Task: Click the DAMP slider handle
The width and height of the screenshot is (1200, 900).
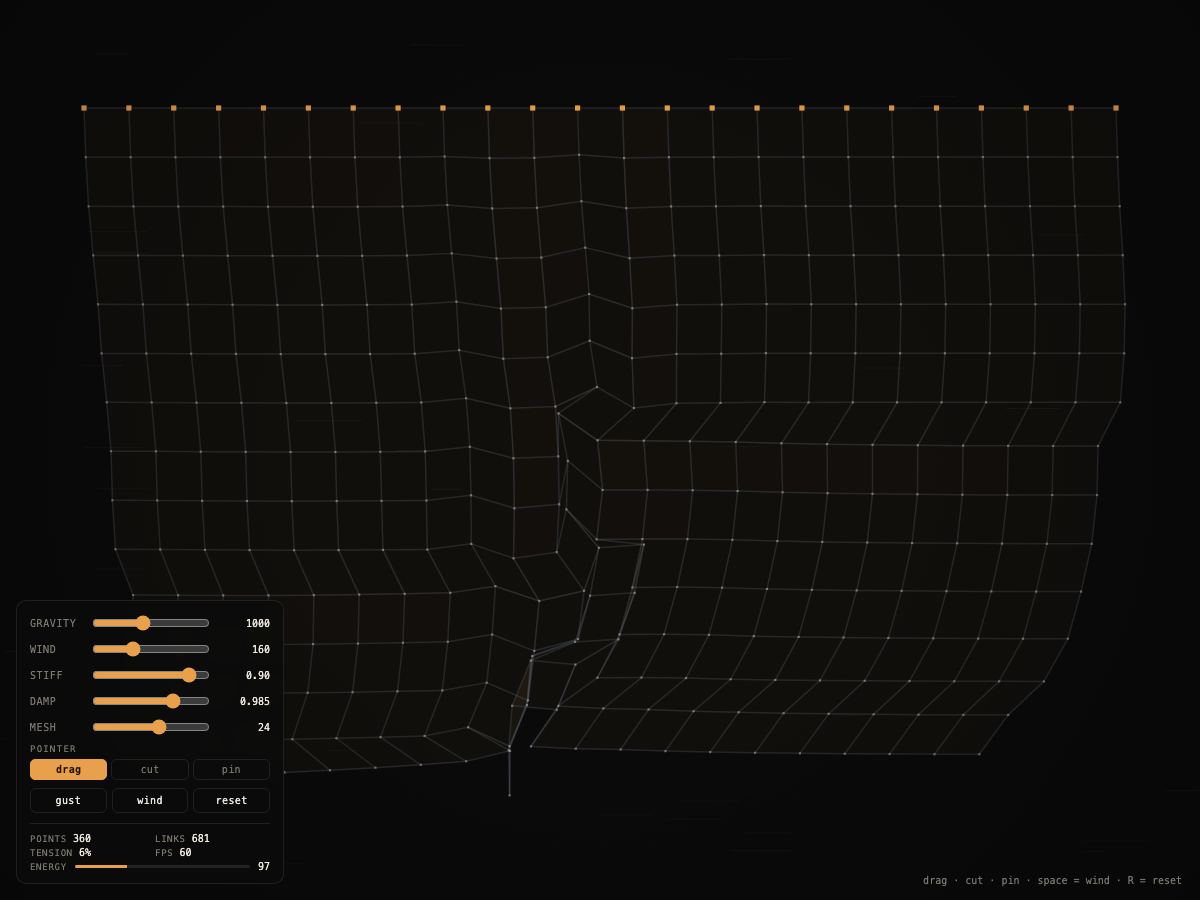Action: [x=173, y=701]
